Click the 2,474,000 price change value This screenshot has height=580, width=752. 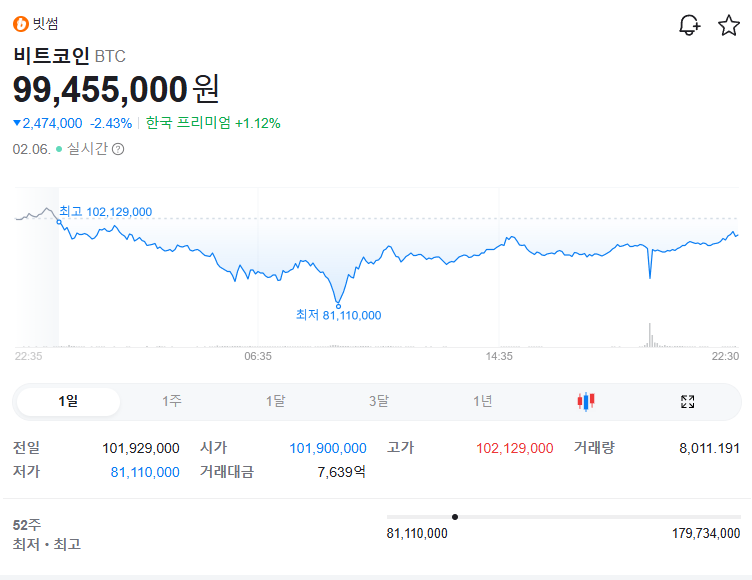point(52,123)
